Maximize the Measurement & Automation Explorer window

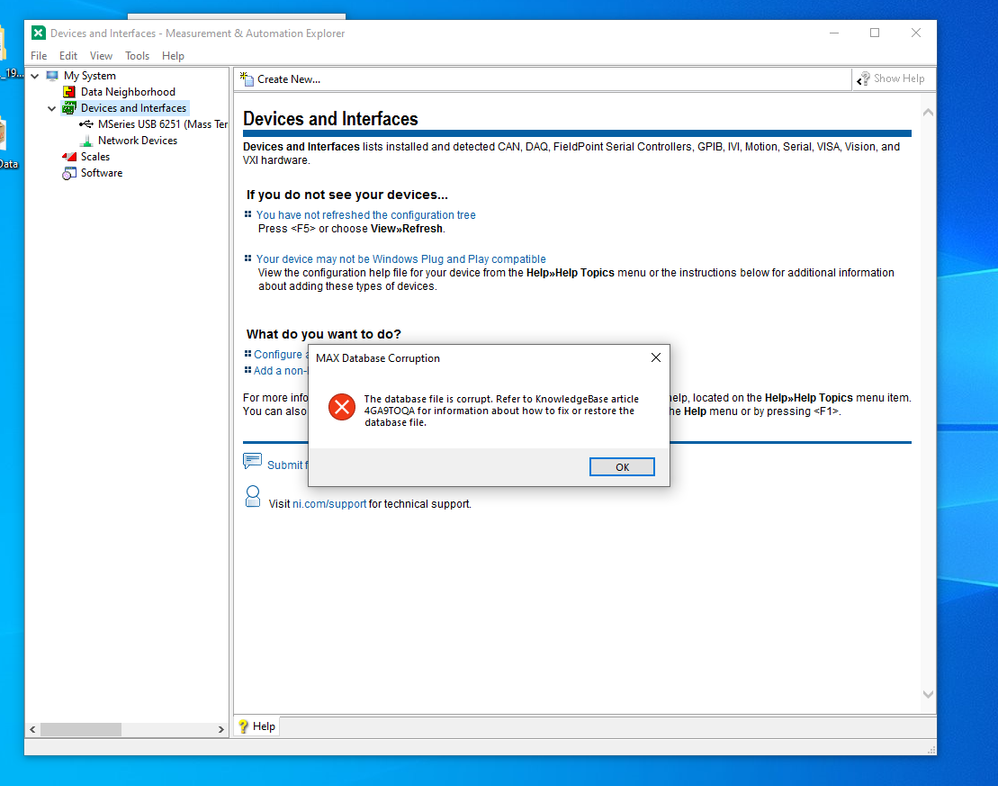pos(875,33)
